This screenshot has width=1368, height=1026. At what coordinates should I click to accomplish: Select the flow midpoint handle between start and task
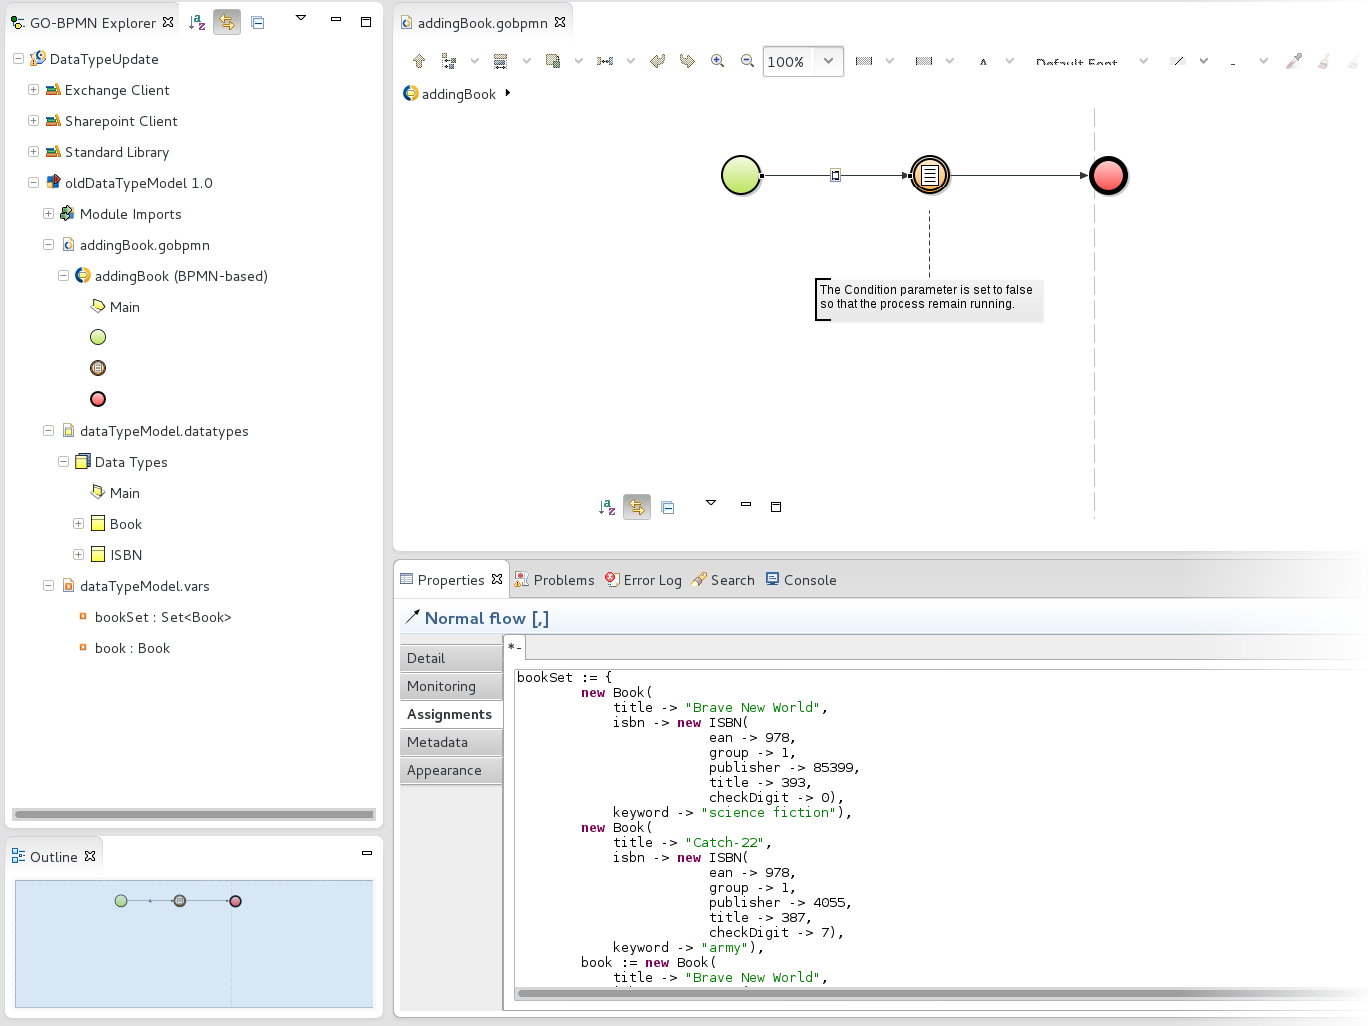click(x=835, y=175)
